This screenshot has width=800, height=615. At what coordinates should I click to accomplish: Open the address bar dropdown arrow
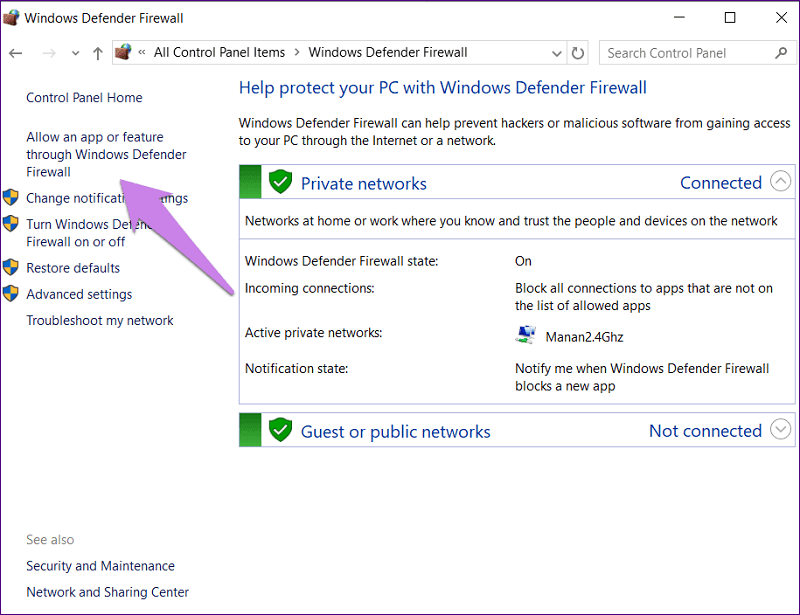pyautogui.click(x=556, y=52)
